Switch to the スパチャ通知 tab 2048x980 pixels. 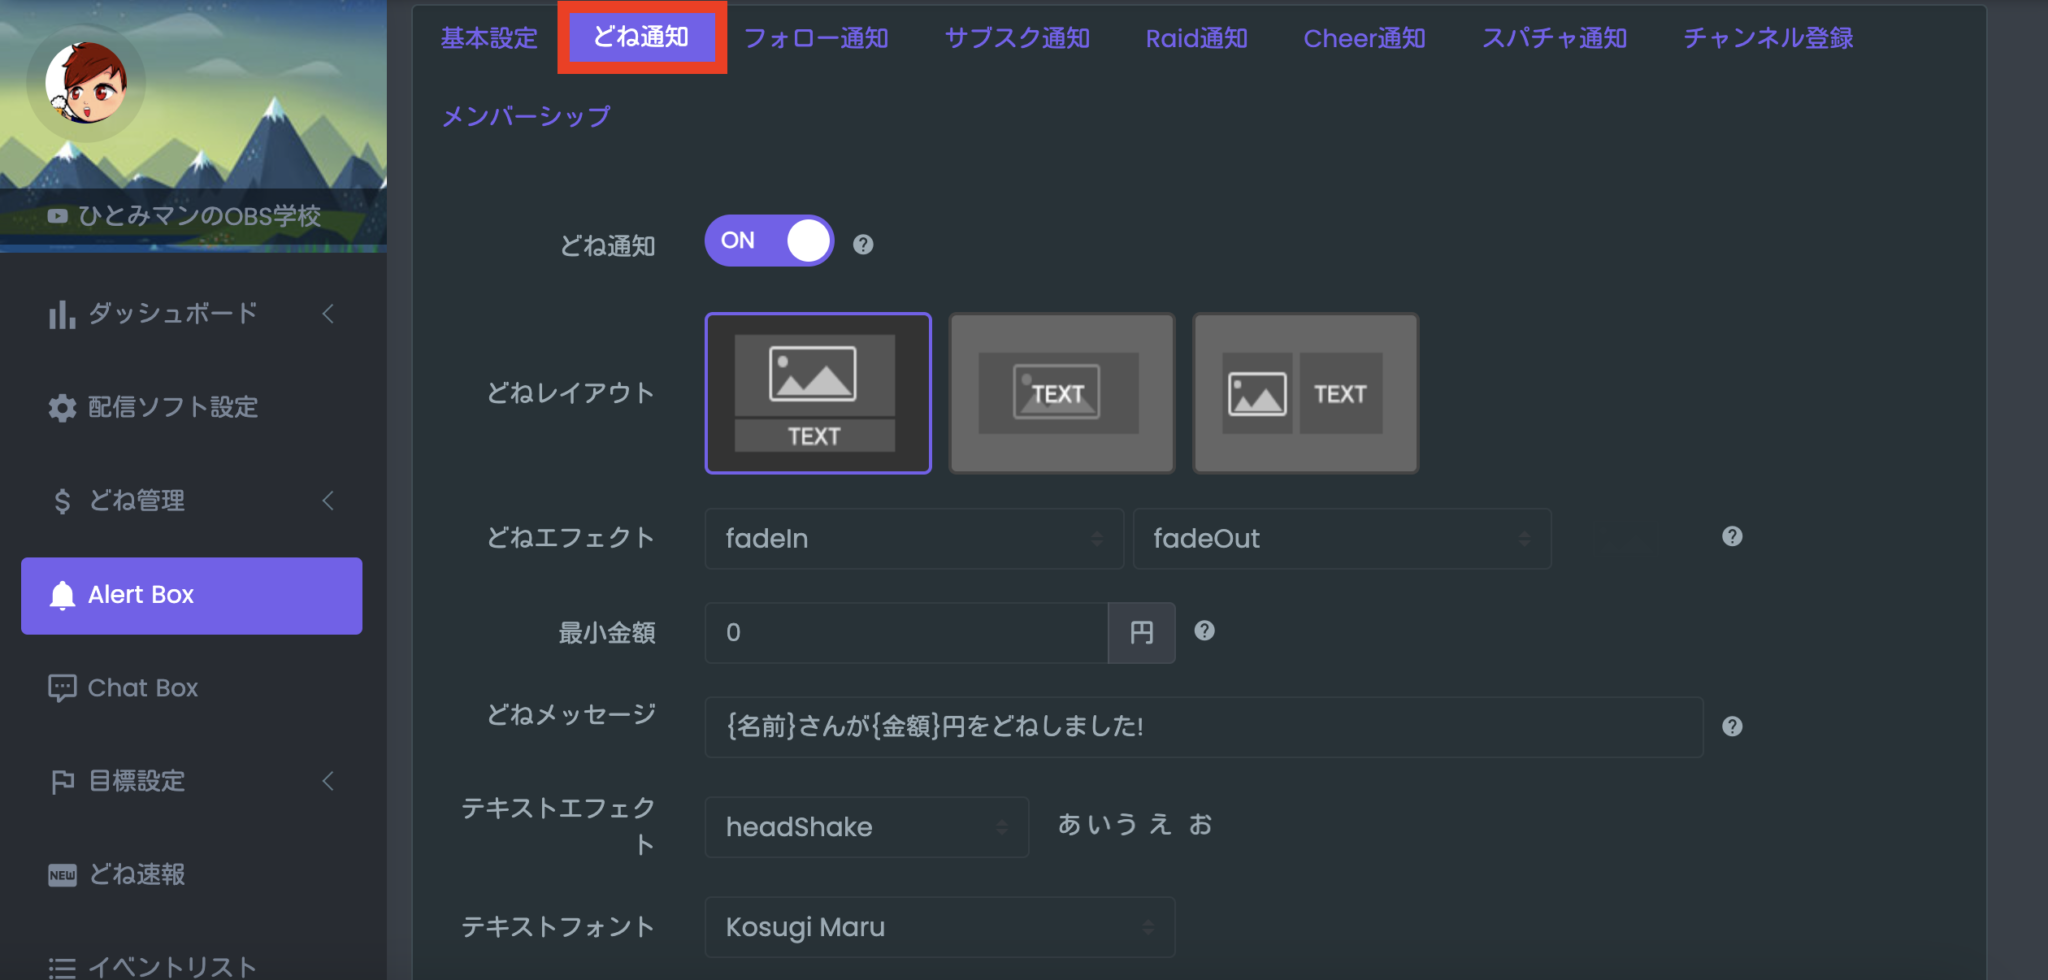(1553, 38)
